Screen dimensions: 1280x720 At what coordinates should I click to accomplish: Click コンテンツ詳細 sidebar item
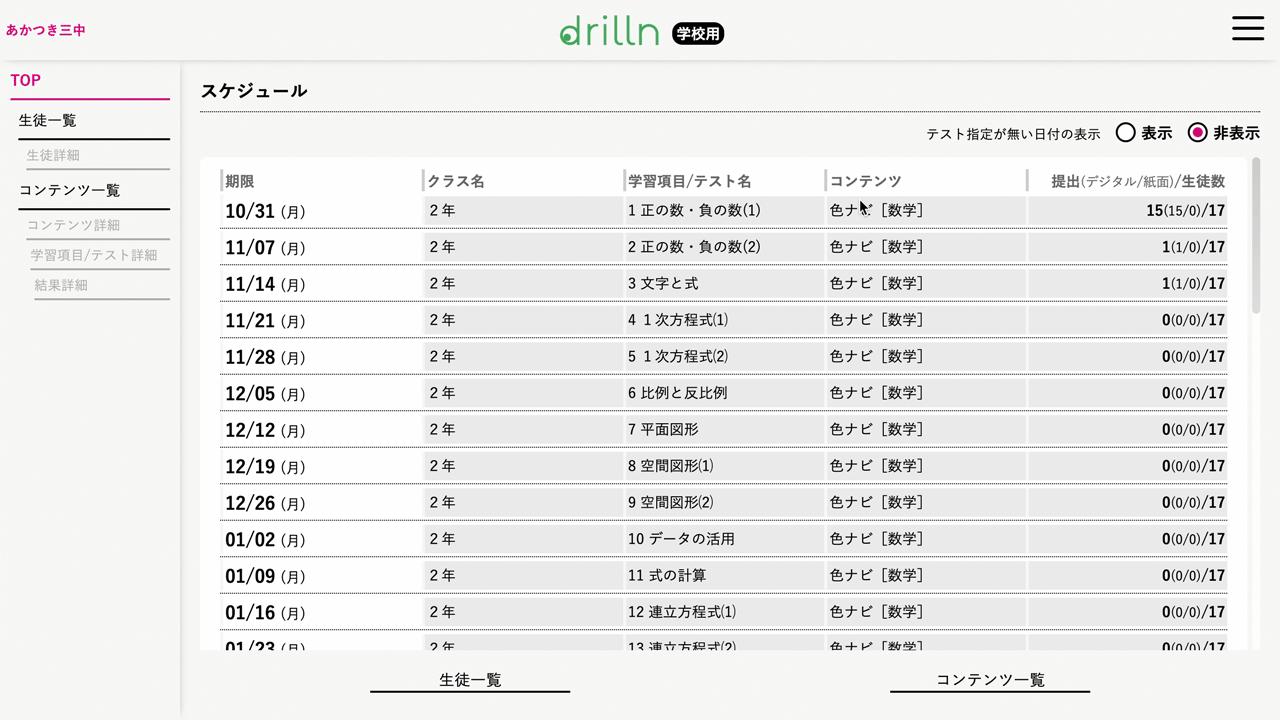pyautogui.click(x=73, y=226)
